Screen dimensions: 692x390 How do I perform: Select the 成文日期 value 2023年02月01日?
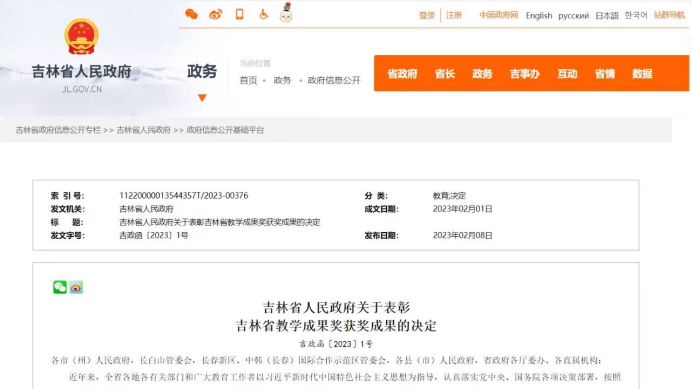click(x=463, y=209)
